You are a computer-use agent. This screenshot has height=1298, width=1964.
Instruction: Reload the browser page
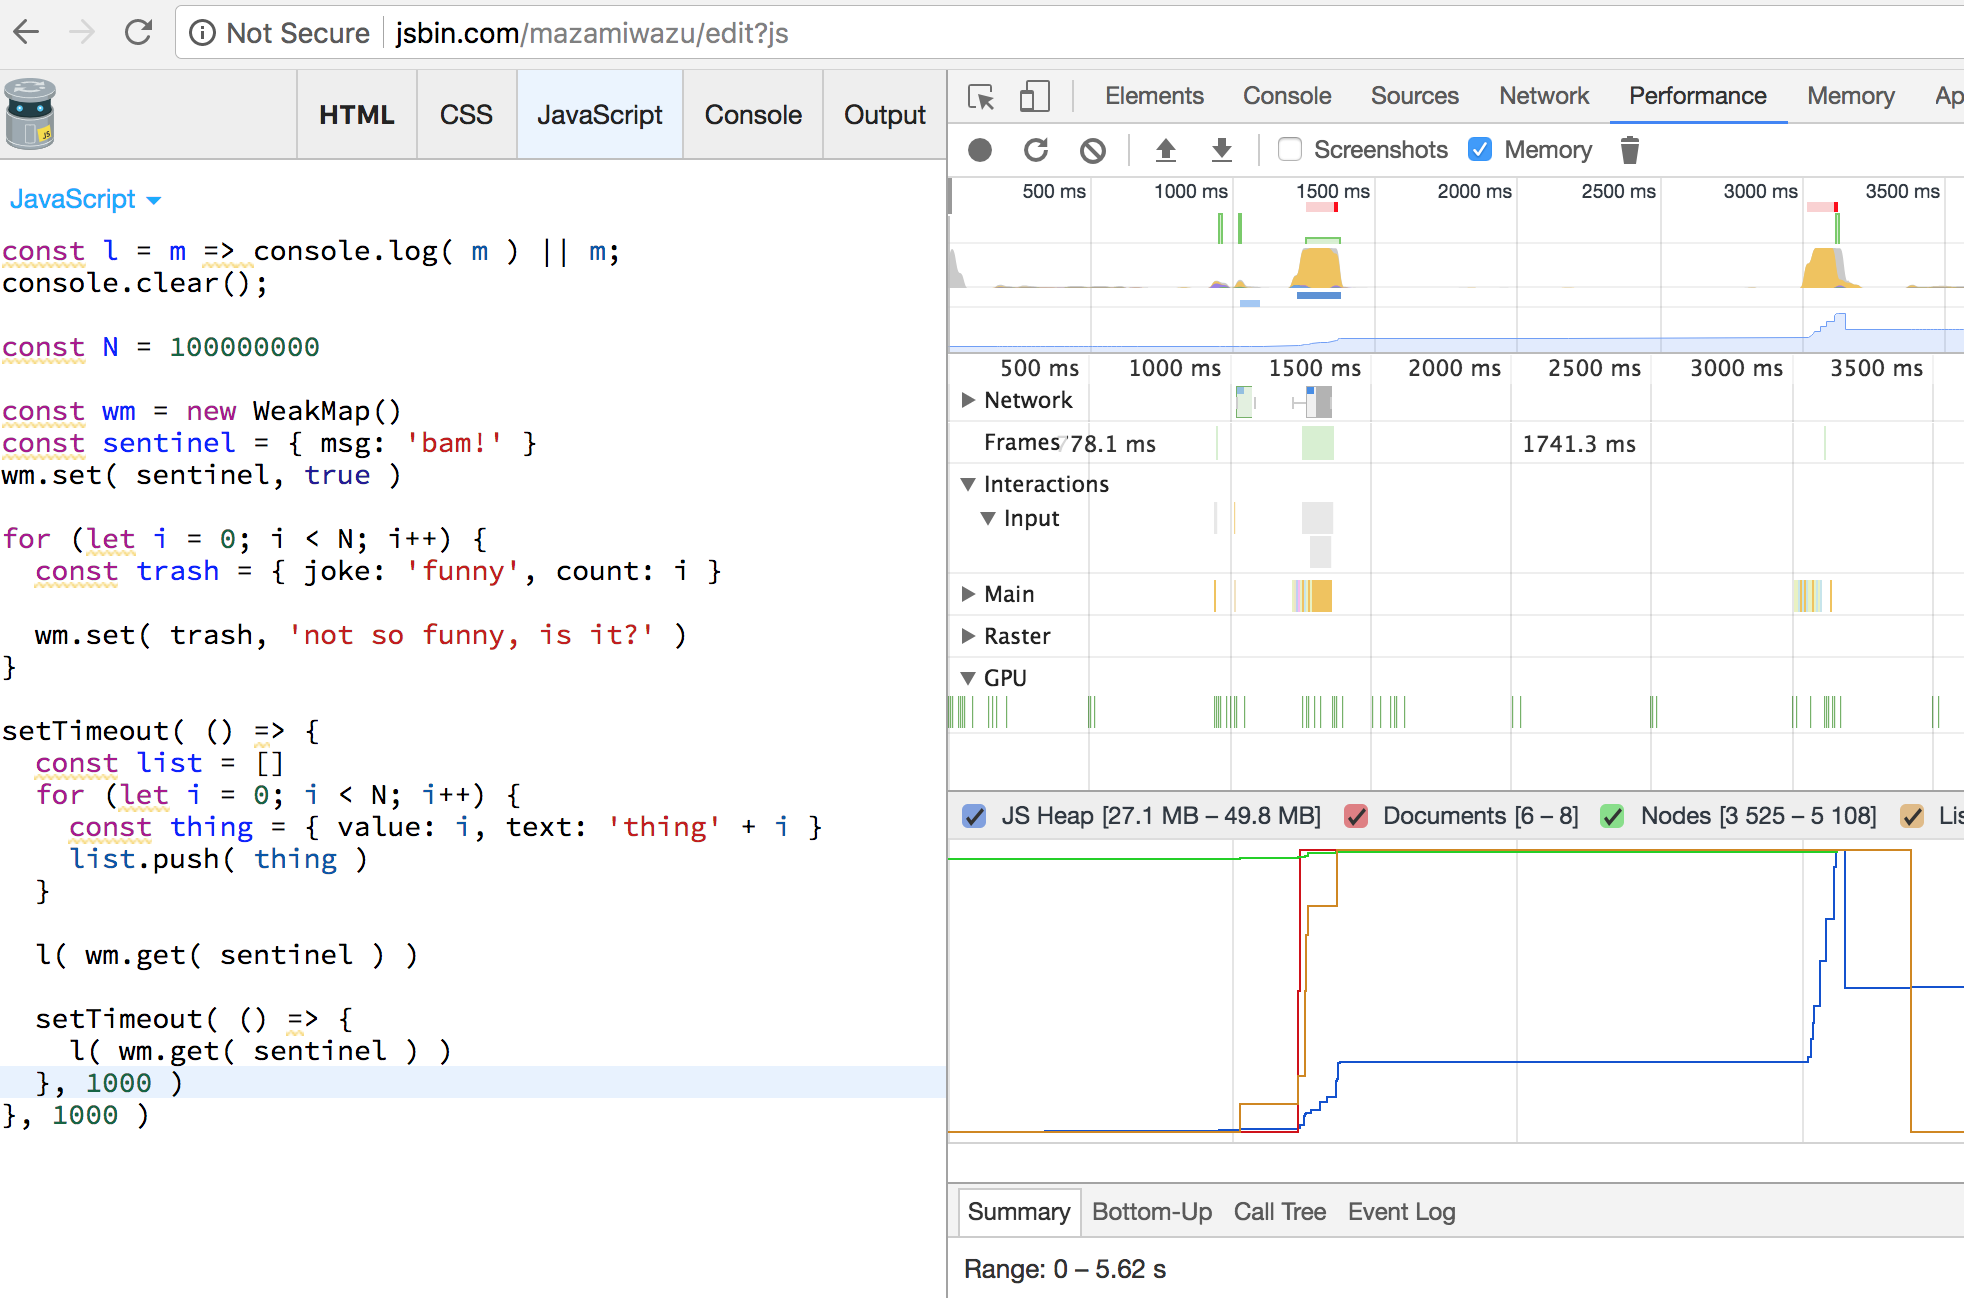138,32
